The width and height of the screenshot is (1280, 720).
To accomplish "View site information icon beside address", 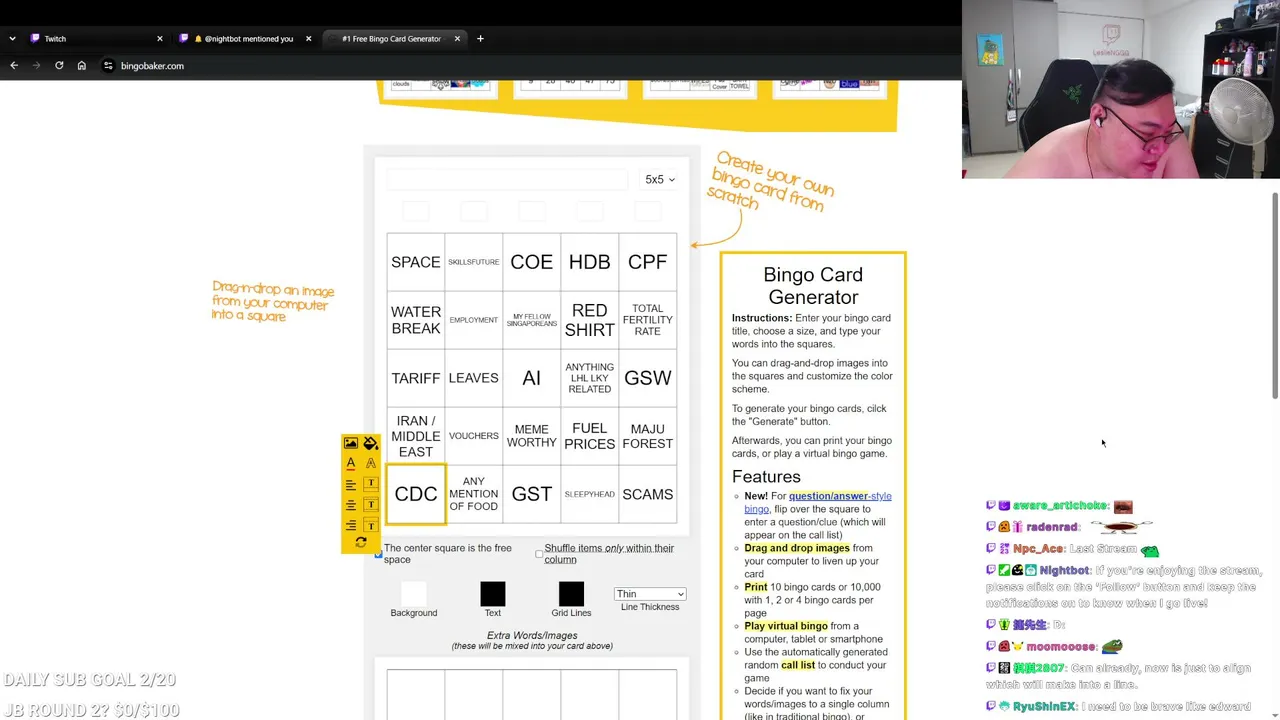I will click(x=108, y=66).
